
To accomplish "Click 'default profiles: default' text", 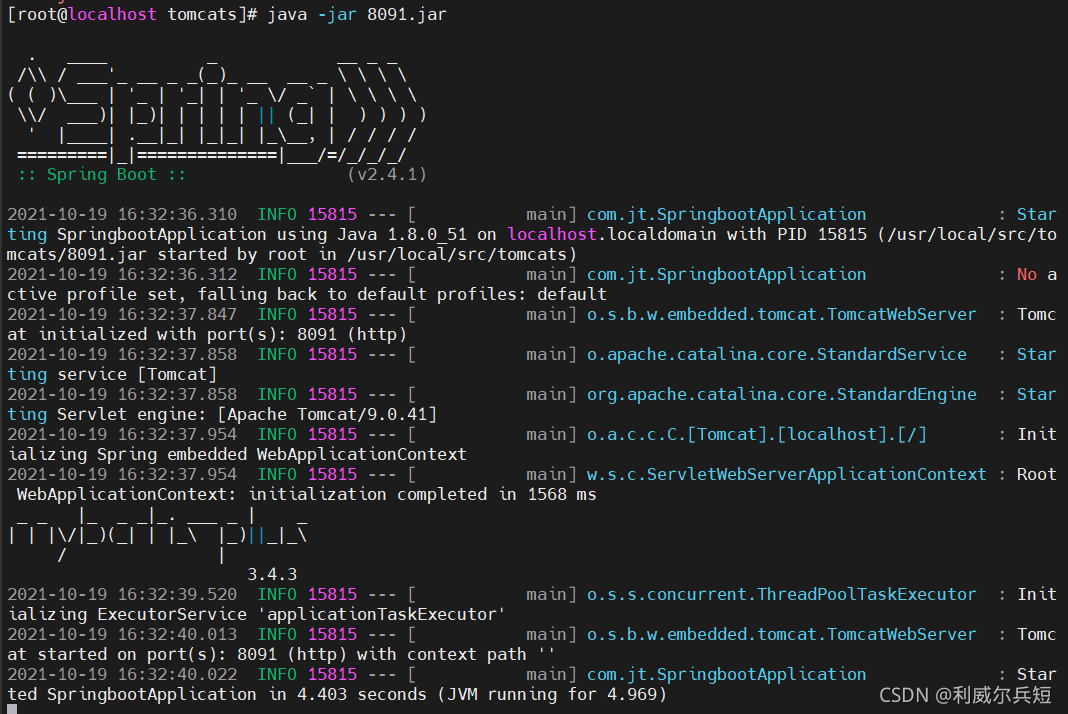I will point(482,294).
